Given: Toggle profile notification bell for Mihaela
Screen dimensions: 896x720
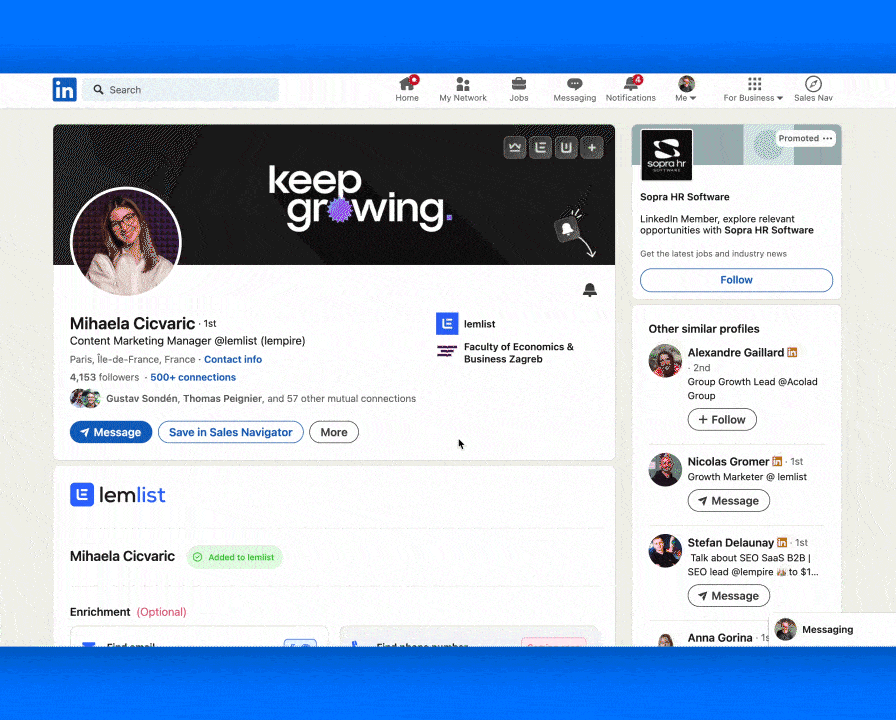Looking at the screenshot, I should [x=590, y=290].
